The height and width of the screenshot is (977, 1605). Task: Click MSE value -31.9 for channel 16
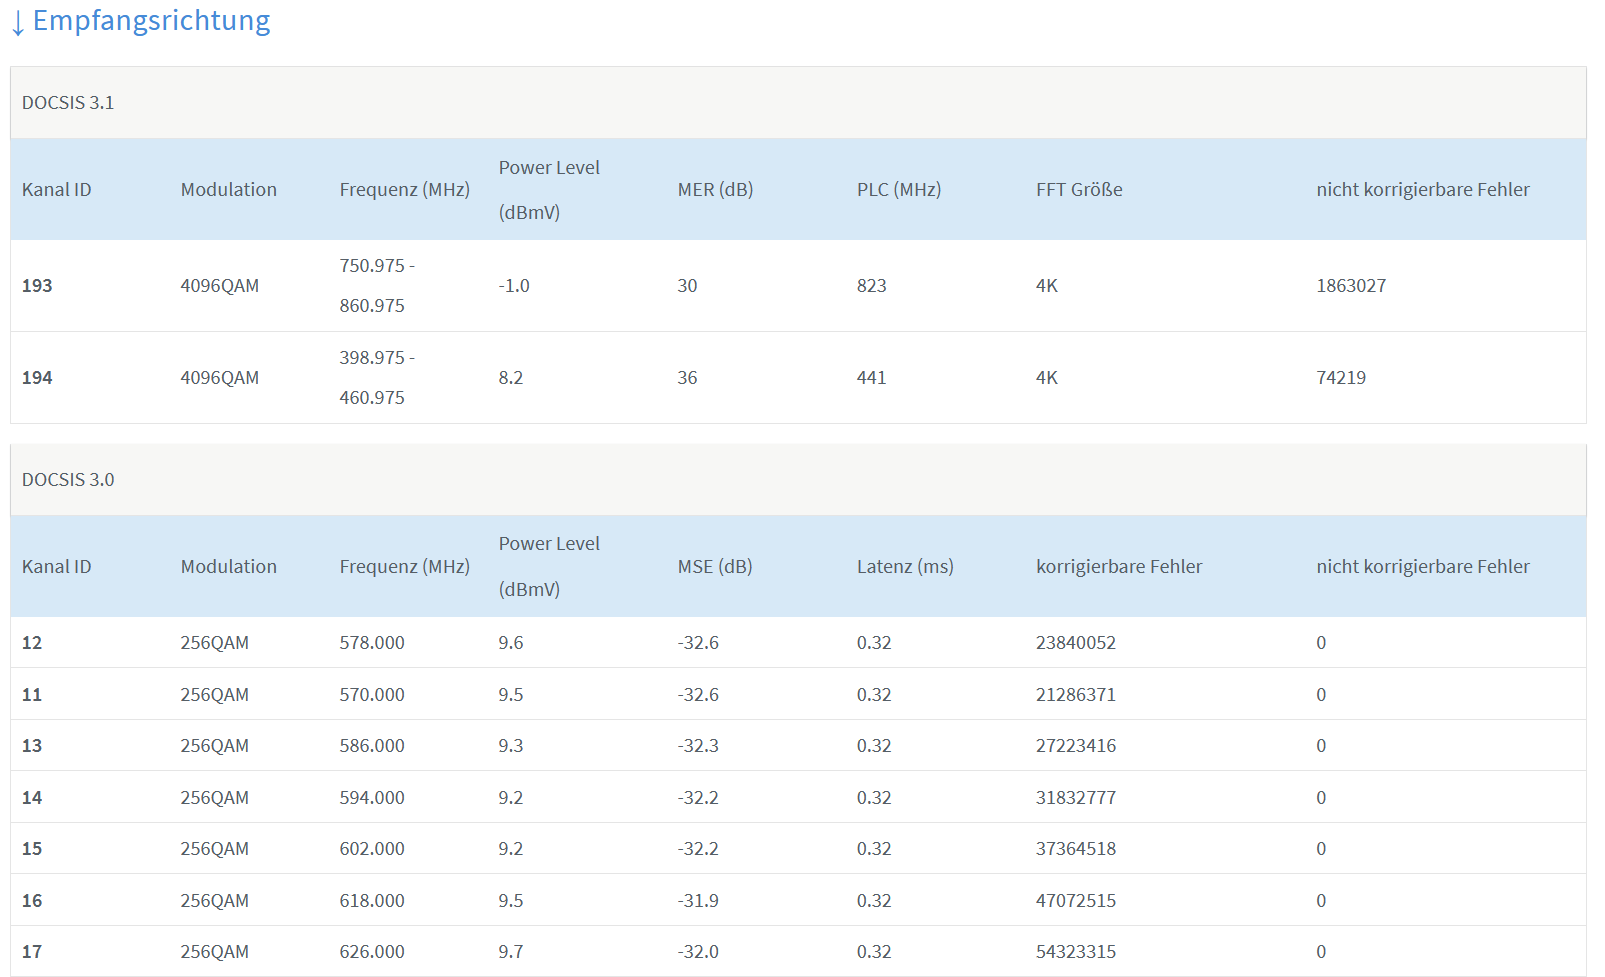click(698, 901)
